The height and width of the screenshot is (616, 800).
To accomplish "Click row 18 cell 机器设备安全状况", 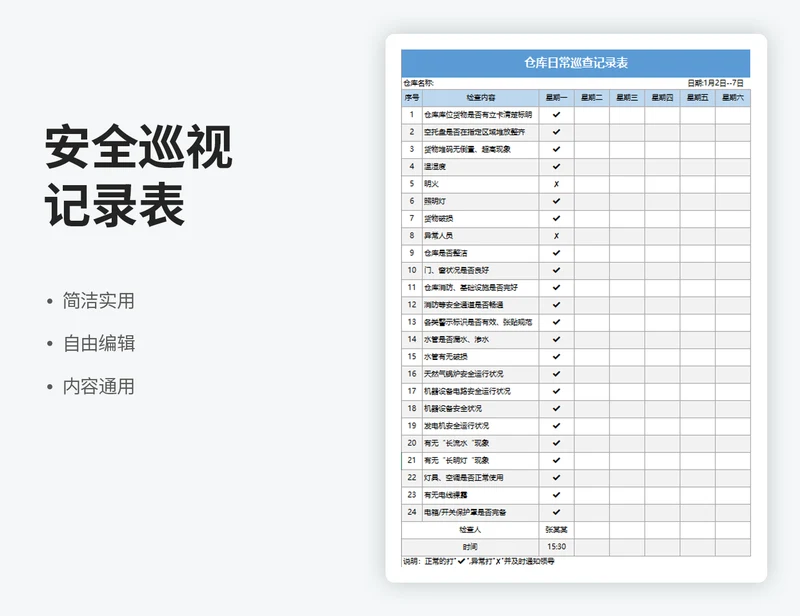I will (481, 408).
